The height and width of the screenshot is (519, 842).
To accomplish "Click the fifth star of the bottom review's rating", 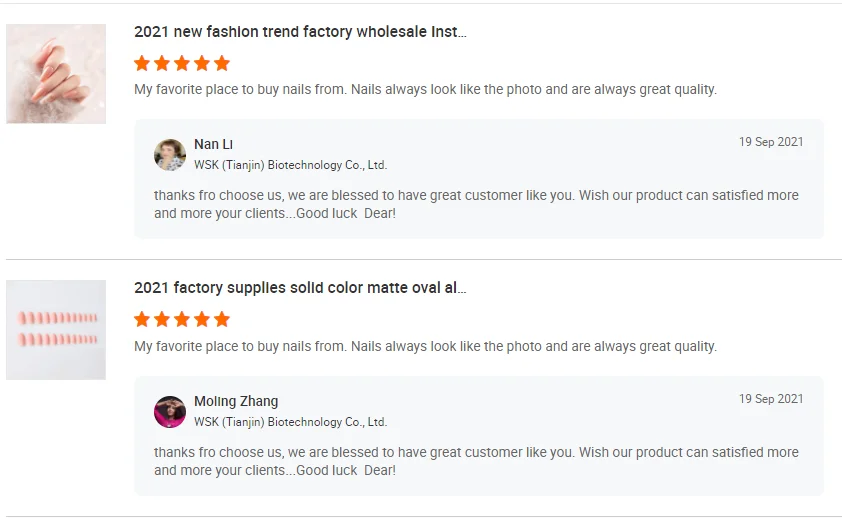I will pos(222,320).
